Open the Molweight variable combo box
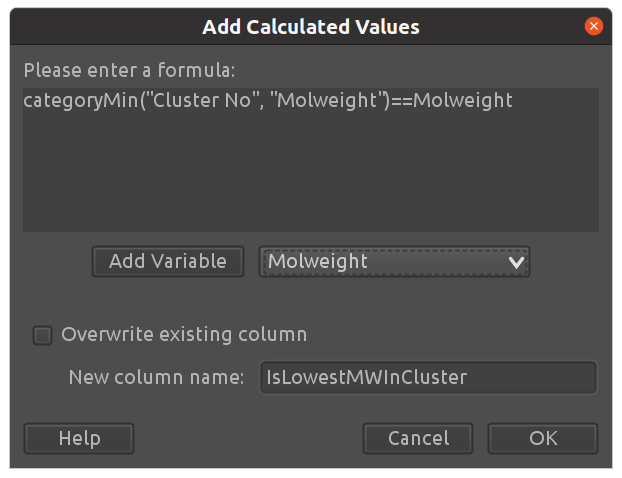This screenshot has width=622, height=478. (x=394, y=262)
